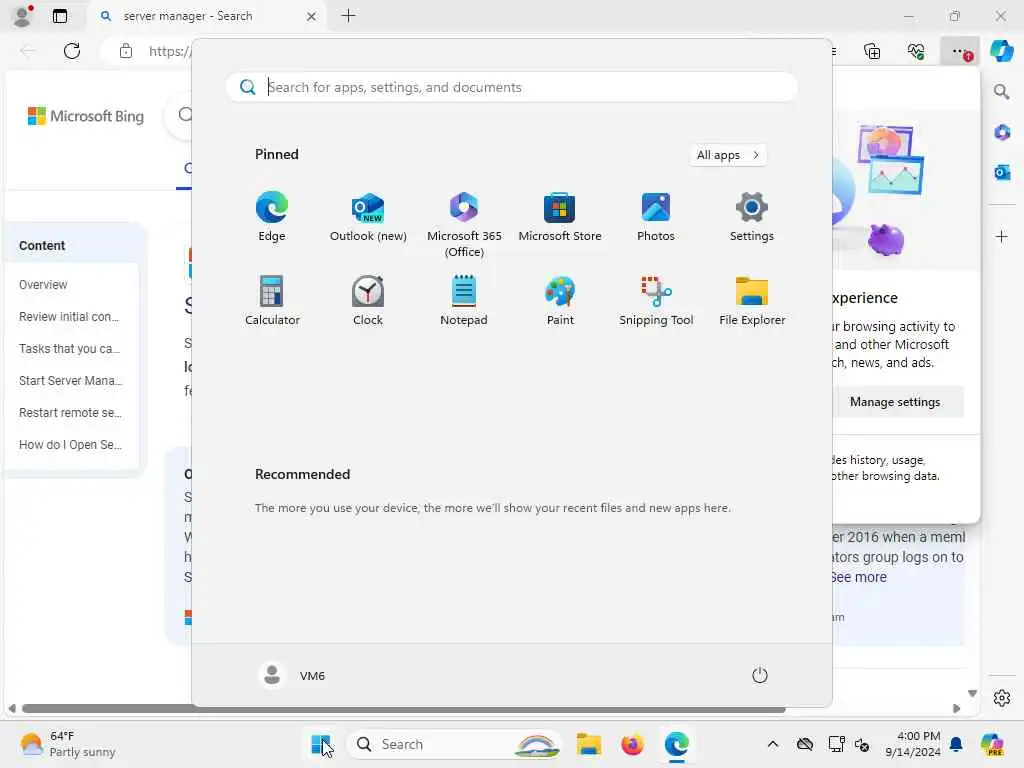Open Settings pinned app
The image size is (1024, 768).
click(x=752, y=217)
